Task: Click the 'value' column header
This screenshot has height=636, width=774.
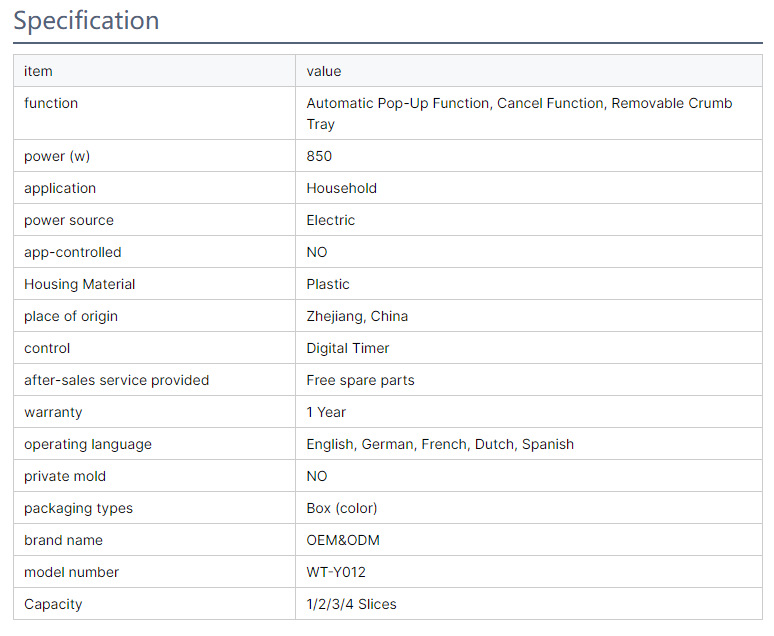Action: pyautogui.click(x=324, y=71)
